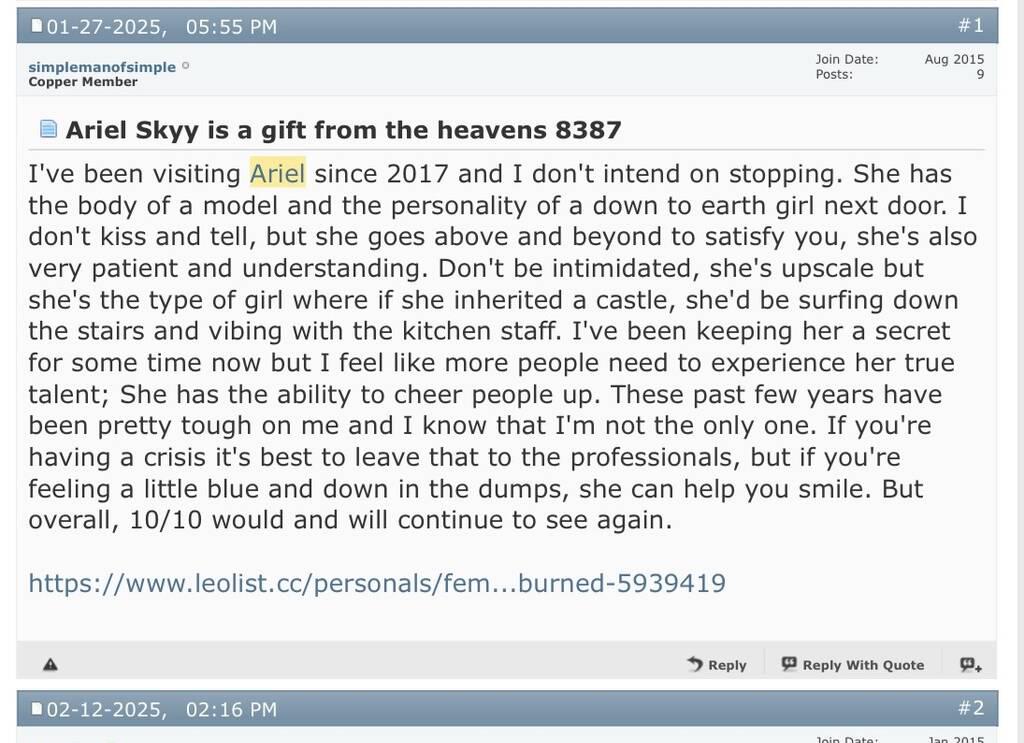Open the simplemanofsimple user profile
Screen dimensions: 1024x743
(x=101, y=67)
